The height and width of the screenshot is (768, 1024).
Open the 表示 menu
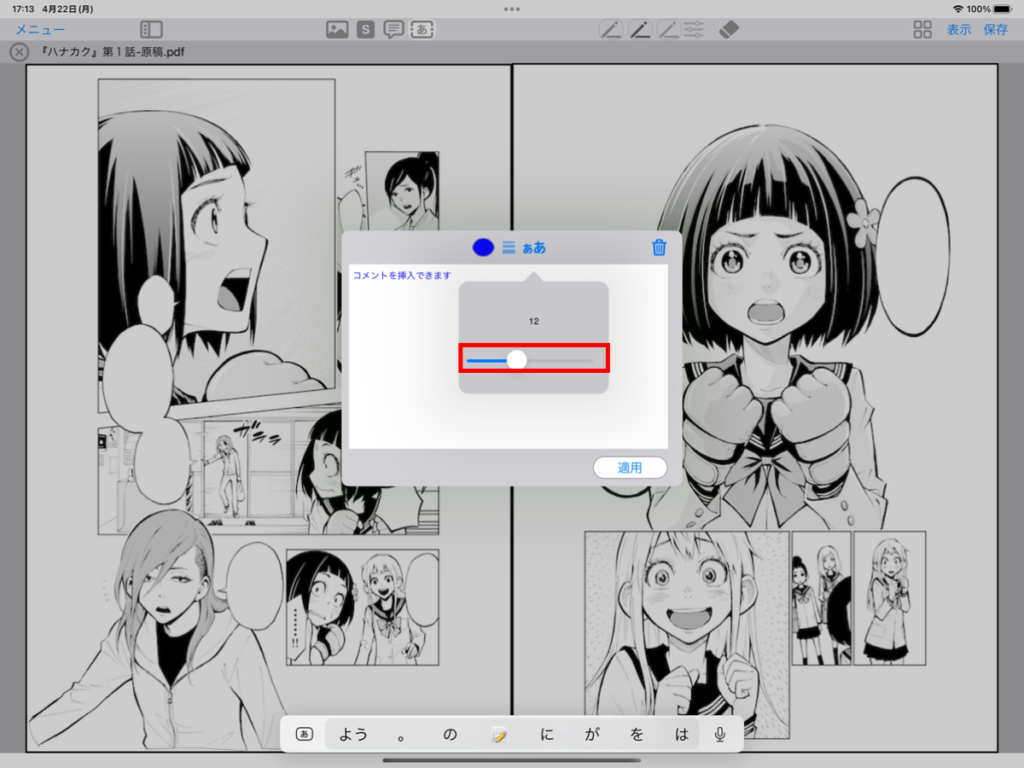pos(959,29)
